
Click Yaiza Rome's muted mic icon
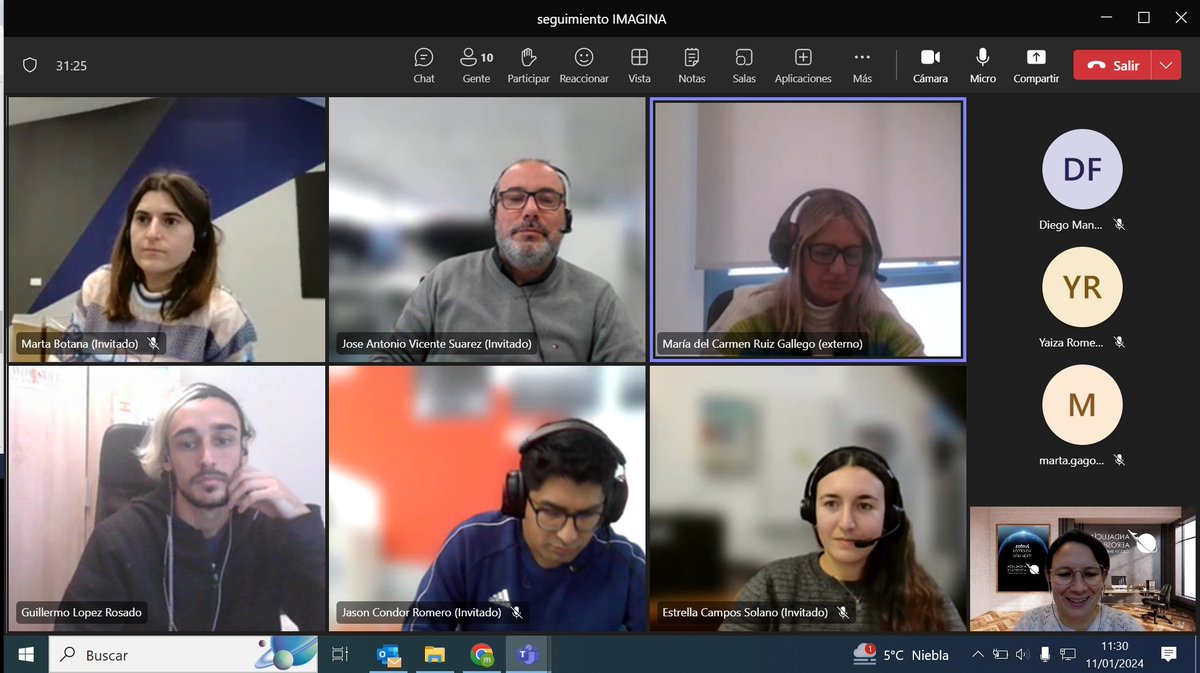(x=1119, y=342)
